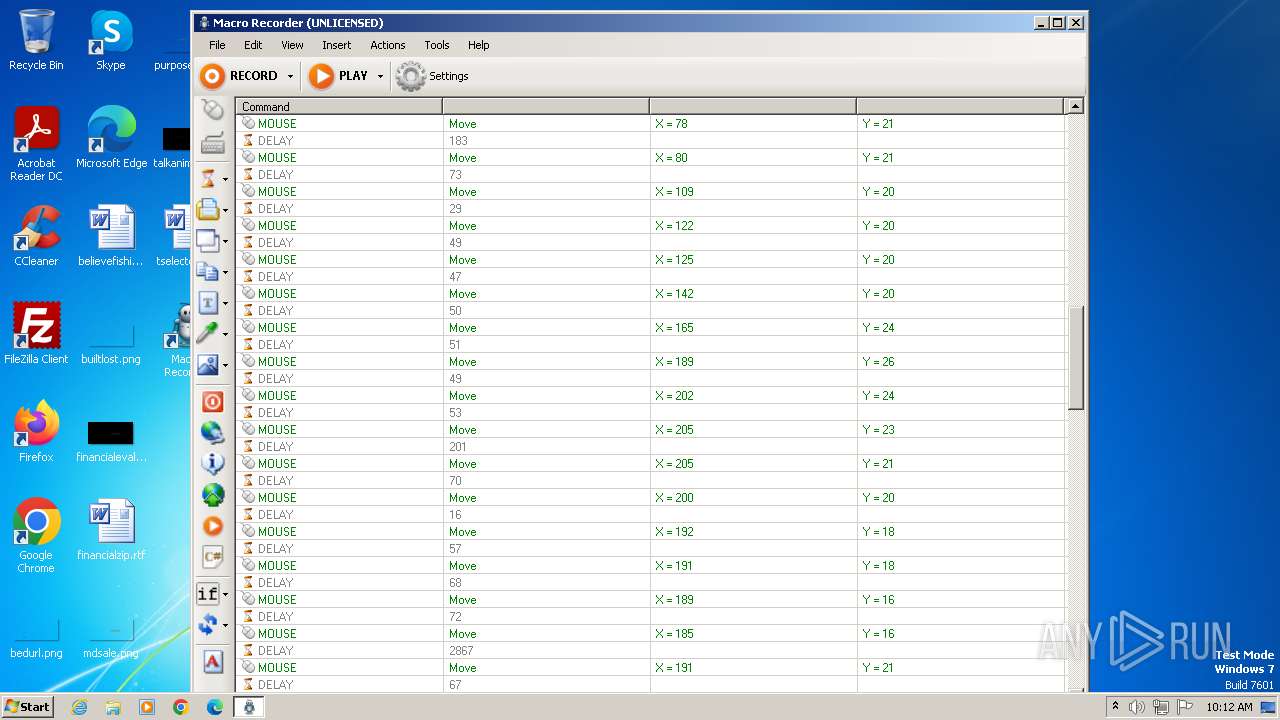
Task: Click the PLAY button
Action: (x=339, y=76)
